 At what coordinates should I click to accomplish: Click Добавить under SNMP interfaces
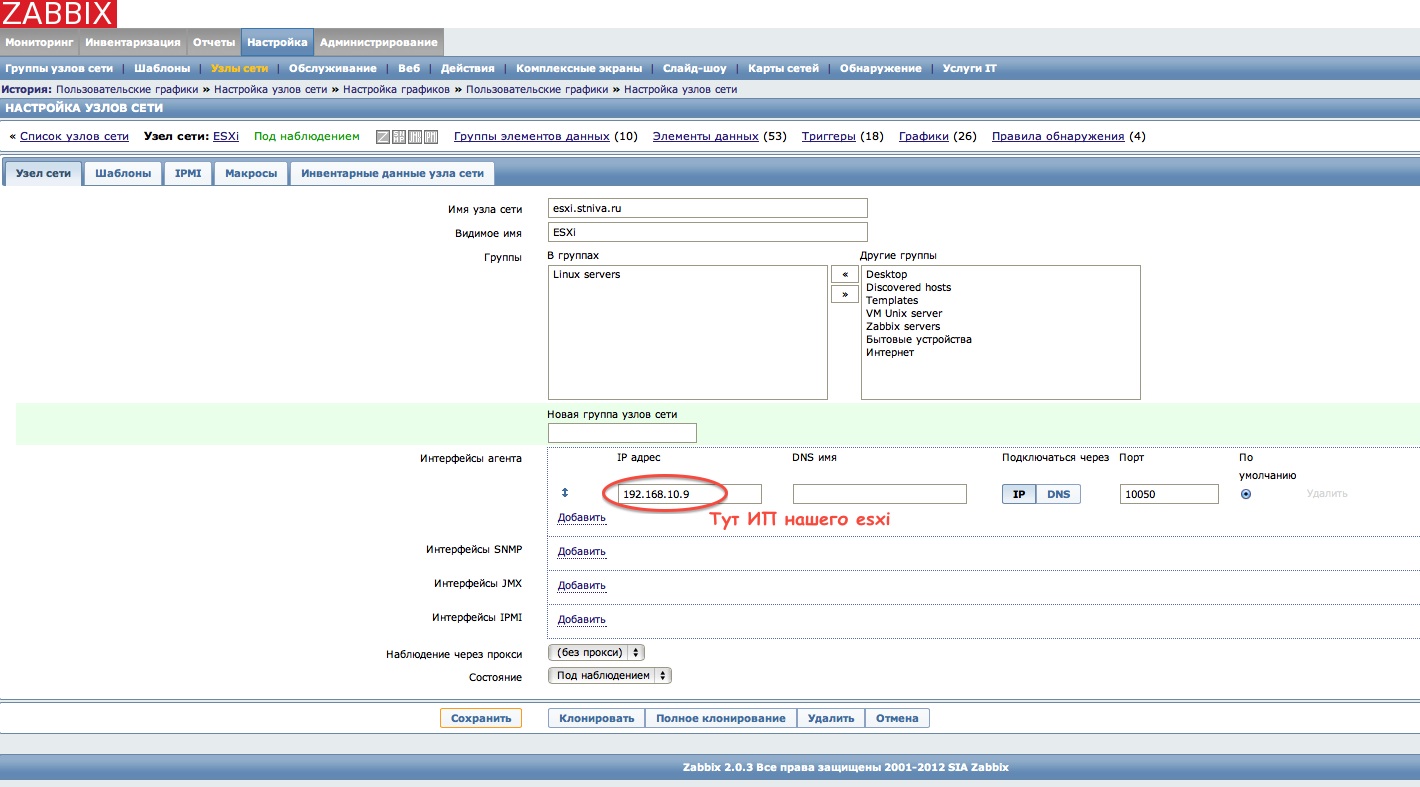[582, 551]
